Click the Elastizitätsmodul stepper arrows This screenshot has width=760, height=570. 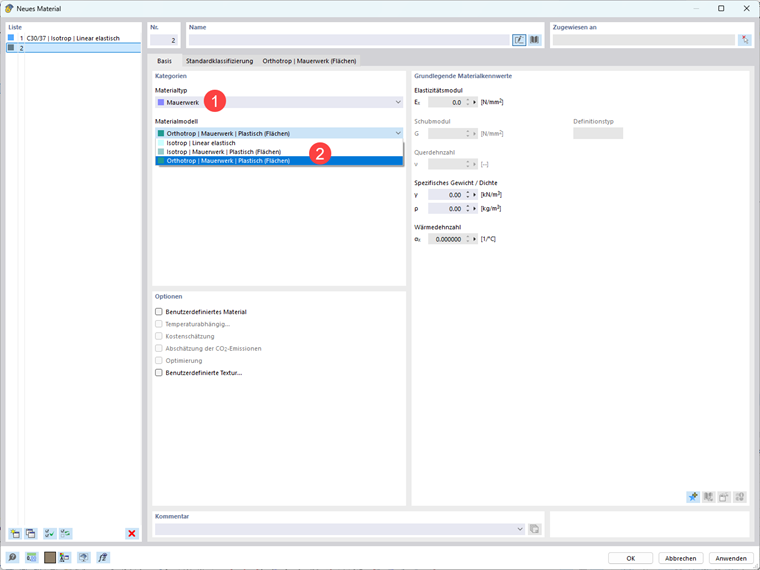(468, 102)
